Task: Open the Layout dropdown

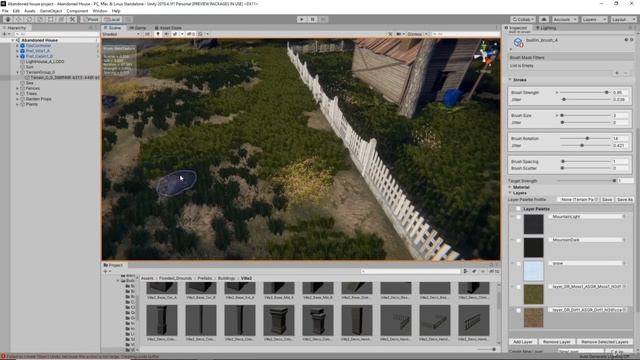Action: pyautogui.click(x=623, y=19)
